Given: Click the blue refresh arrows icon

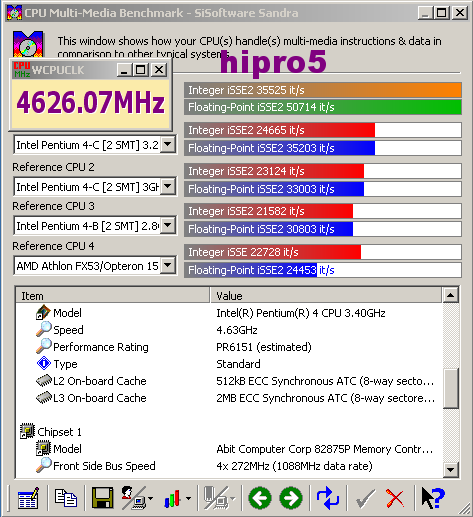Looking at the screenshot, I should tap(328, 498).
